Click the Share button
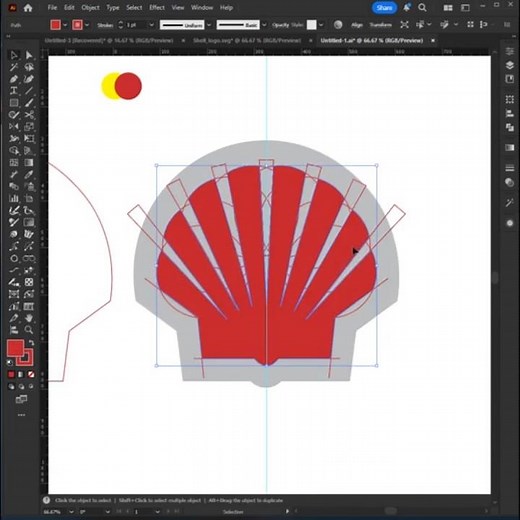 pyautogui.click(x=384, y=8)
